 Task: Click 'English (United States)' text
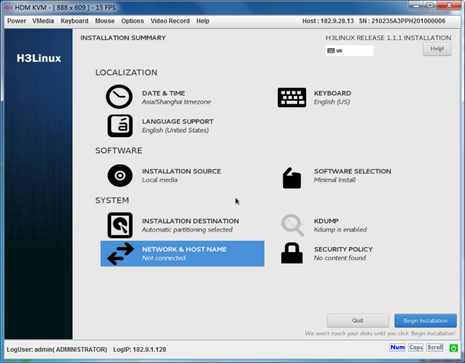[175, 130]
